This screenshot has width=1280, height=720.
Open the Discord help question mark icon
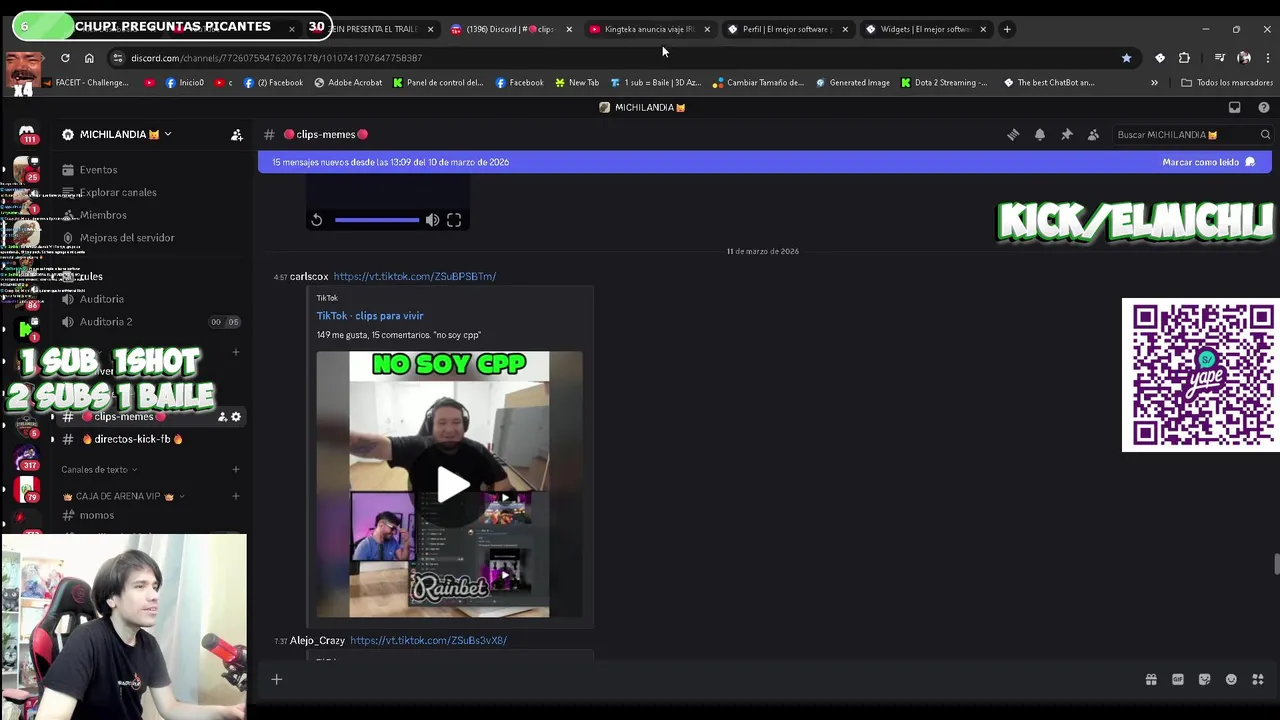[1264, 107]
